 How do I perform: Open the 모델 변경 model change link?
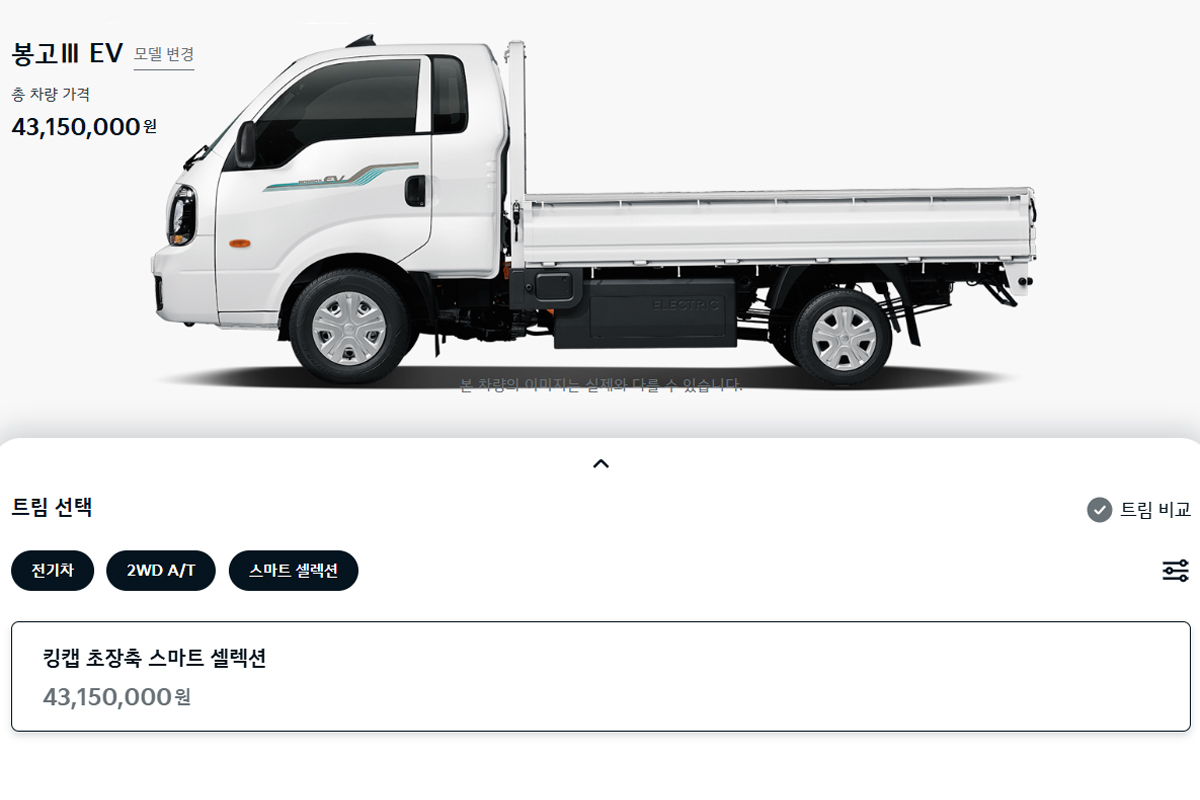(x=164, y=54)
